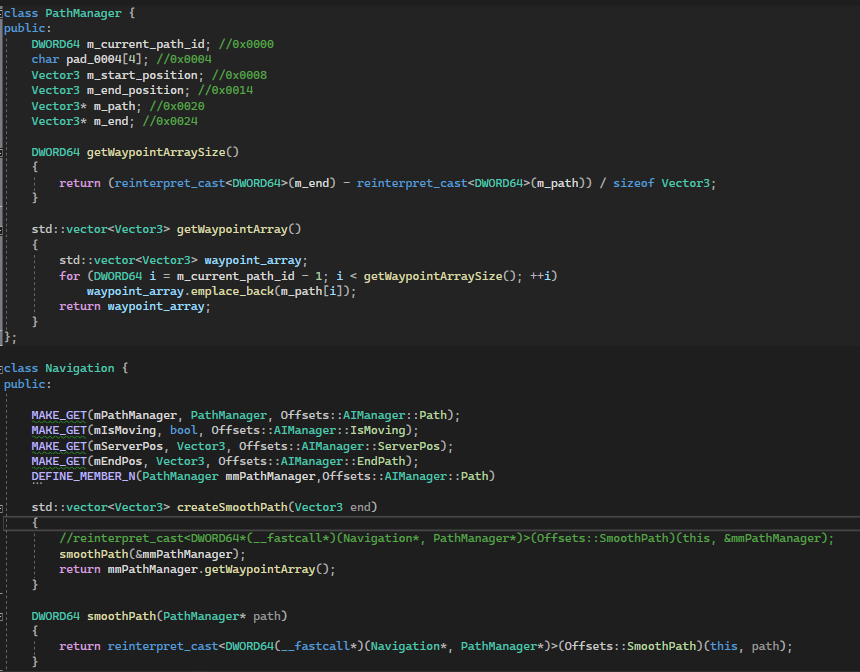
Task: Place cursor on the for loop keyword
Action: pyautogui.click(x=69, y=276)
